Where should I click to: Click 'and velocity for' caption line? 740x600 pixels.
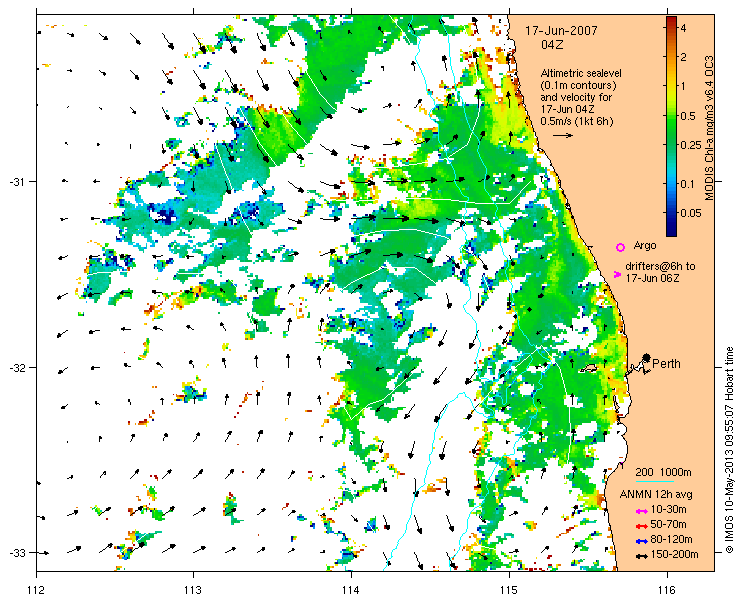[576, 98]
